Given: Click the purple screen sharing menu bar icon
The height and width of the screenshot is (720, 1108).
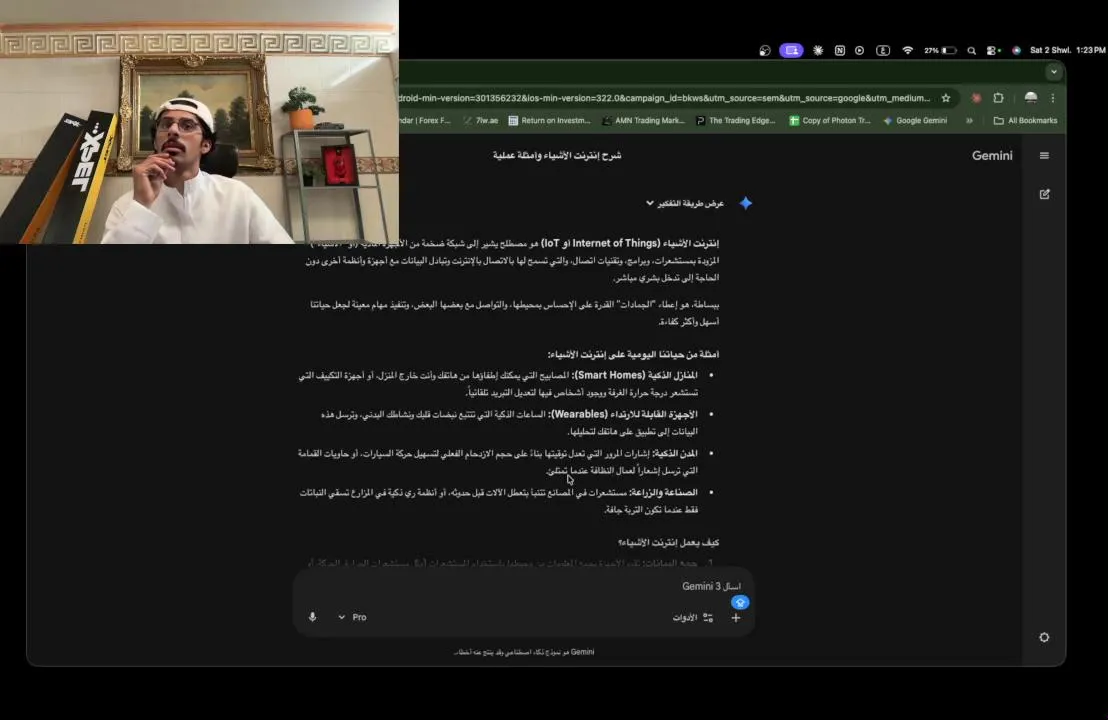Looking at the screenshot, I should [x=791, y=50].
